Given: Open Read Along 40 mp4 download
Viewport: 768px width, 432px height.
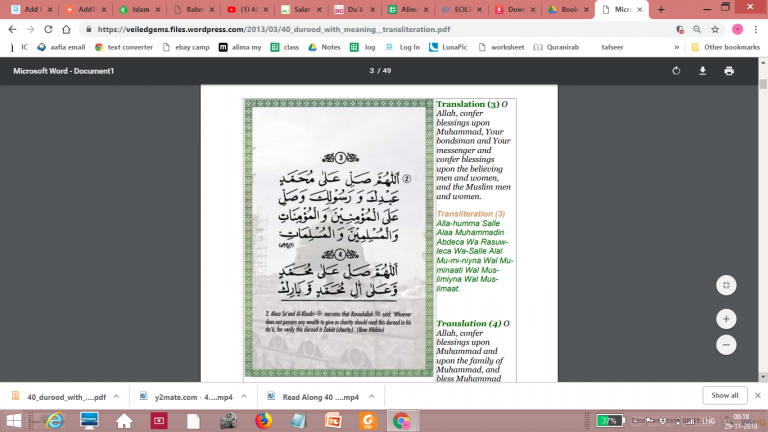Looking at the screenshot, I should click(x=314, y=396).
